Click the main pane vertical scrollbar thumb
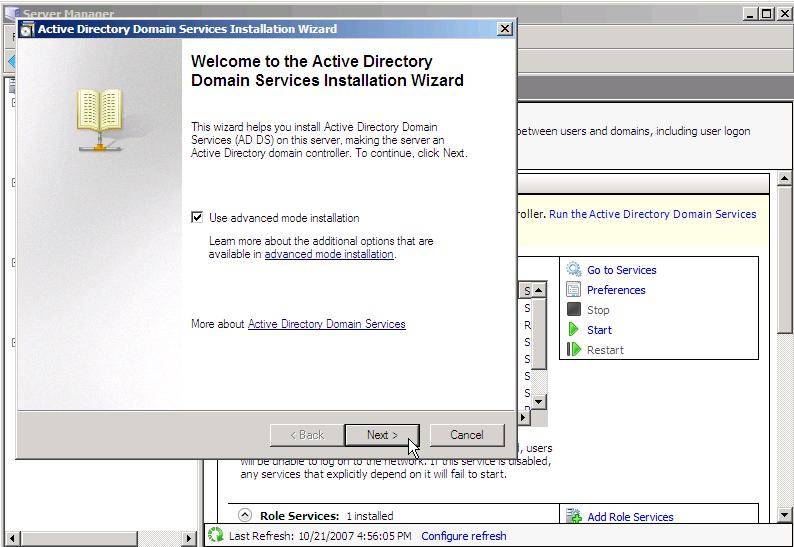794x547 pixels. pyautogui.click(x=784, y=259)
